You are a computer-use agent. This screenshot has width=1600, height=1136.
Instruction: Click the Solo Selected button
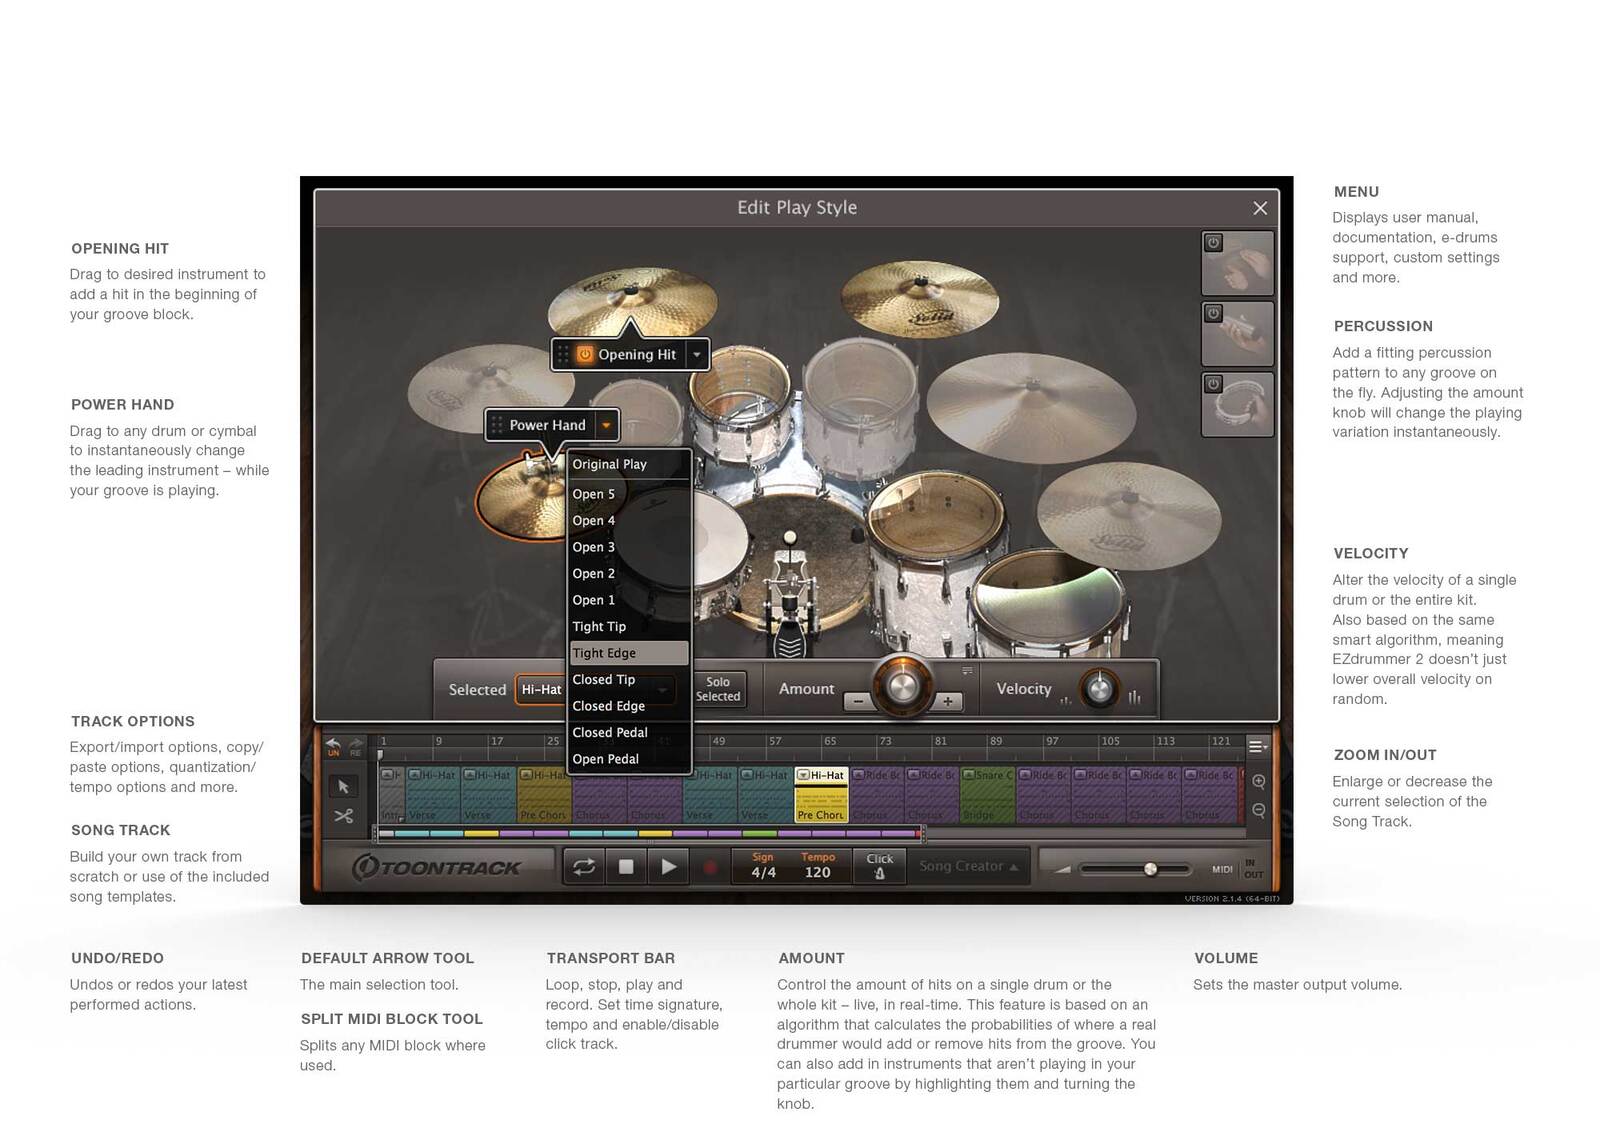point(718,689)
